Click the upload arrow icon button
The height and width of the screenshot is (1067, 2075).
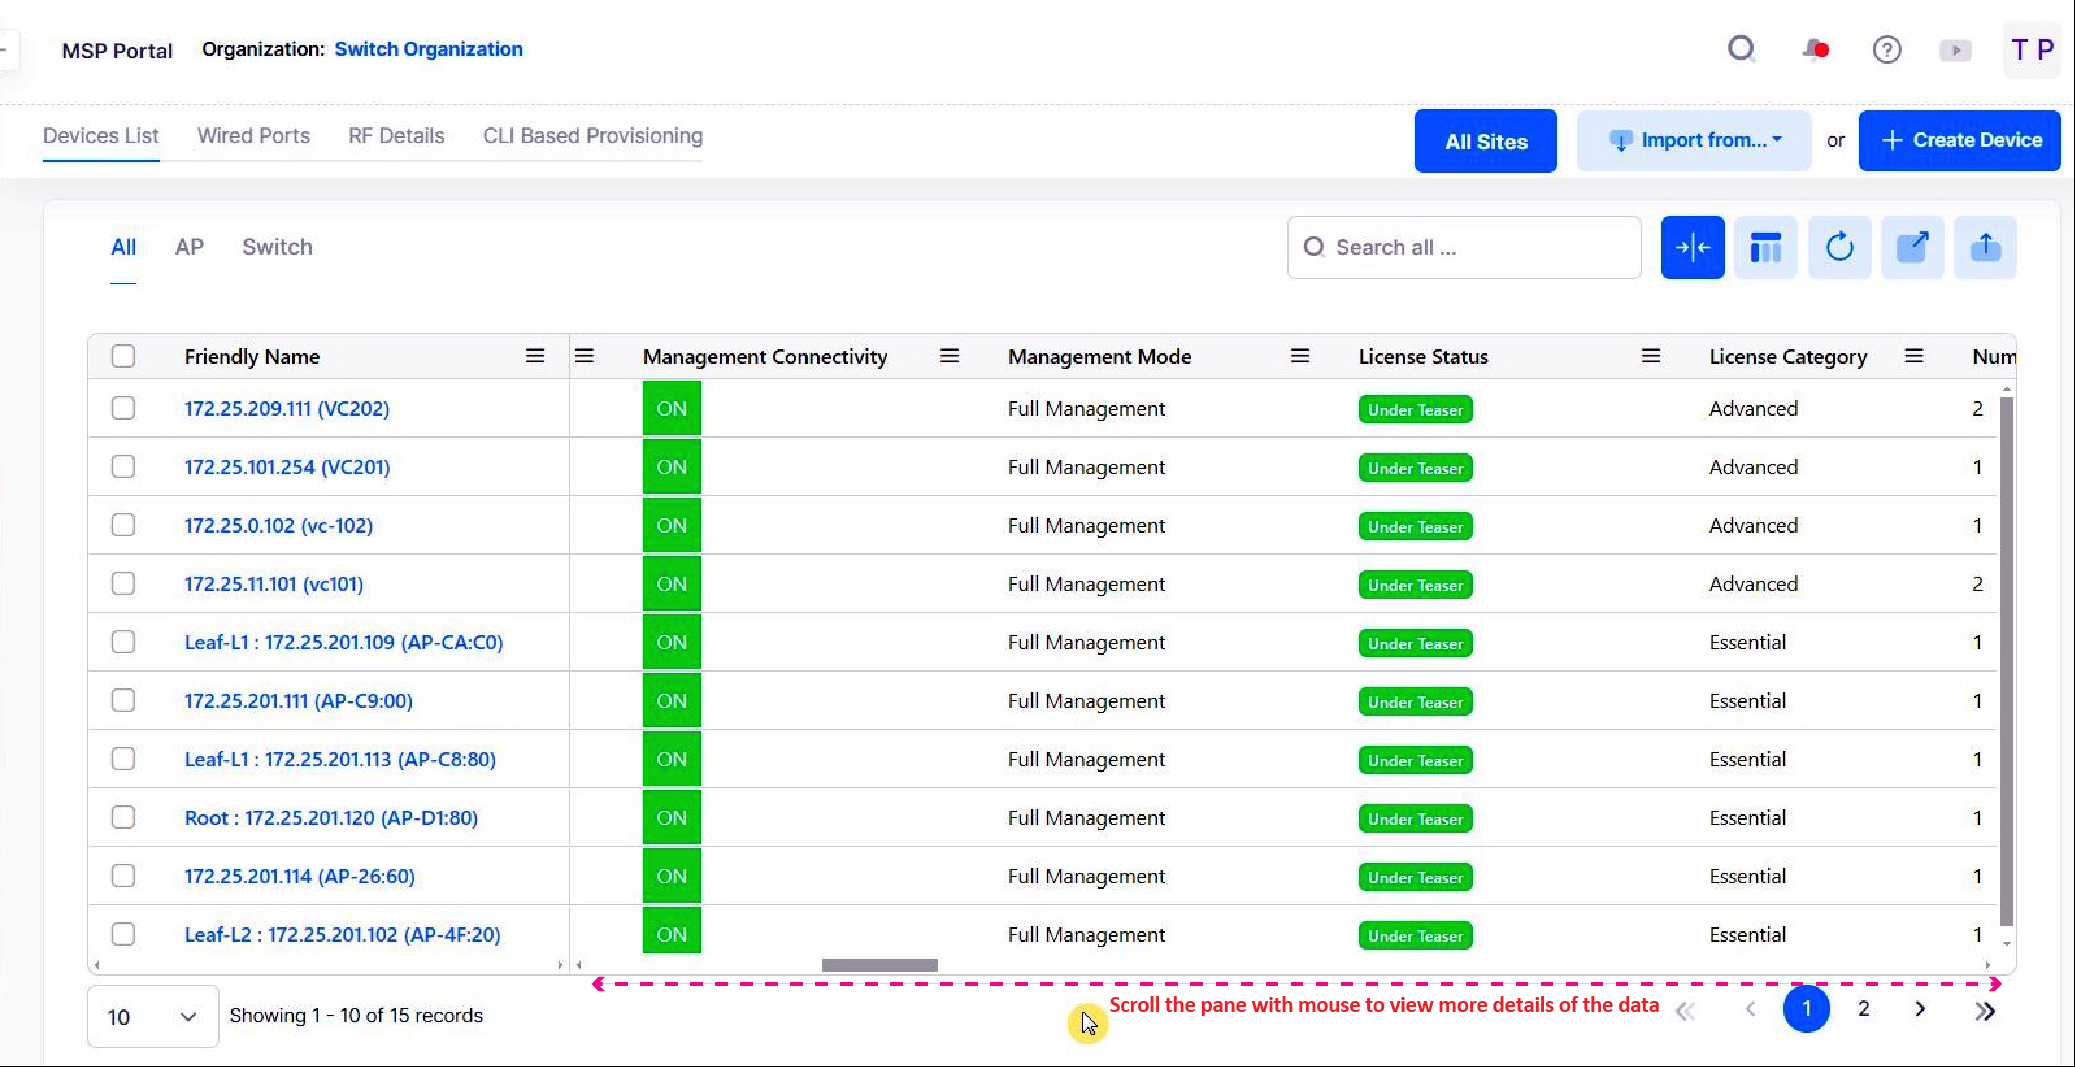pyautogui.click(x=1985, y=247)
